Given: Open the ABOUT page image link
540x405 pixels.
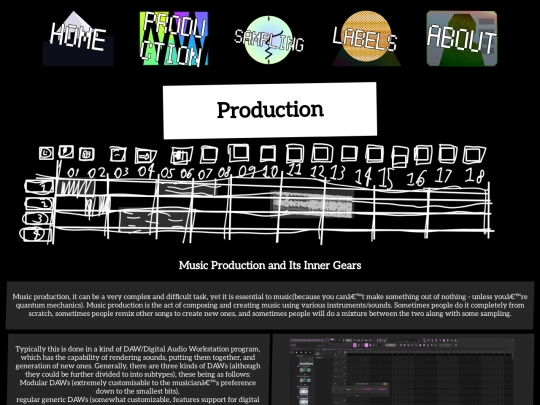Looking at the screenshot, I should (462, 38).
